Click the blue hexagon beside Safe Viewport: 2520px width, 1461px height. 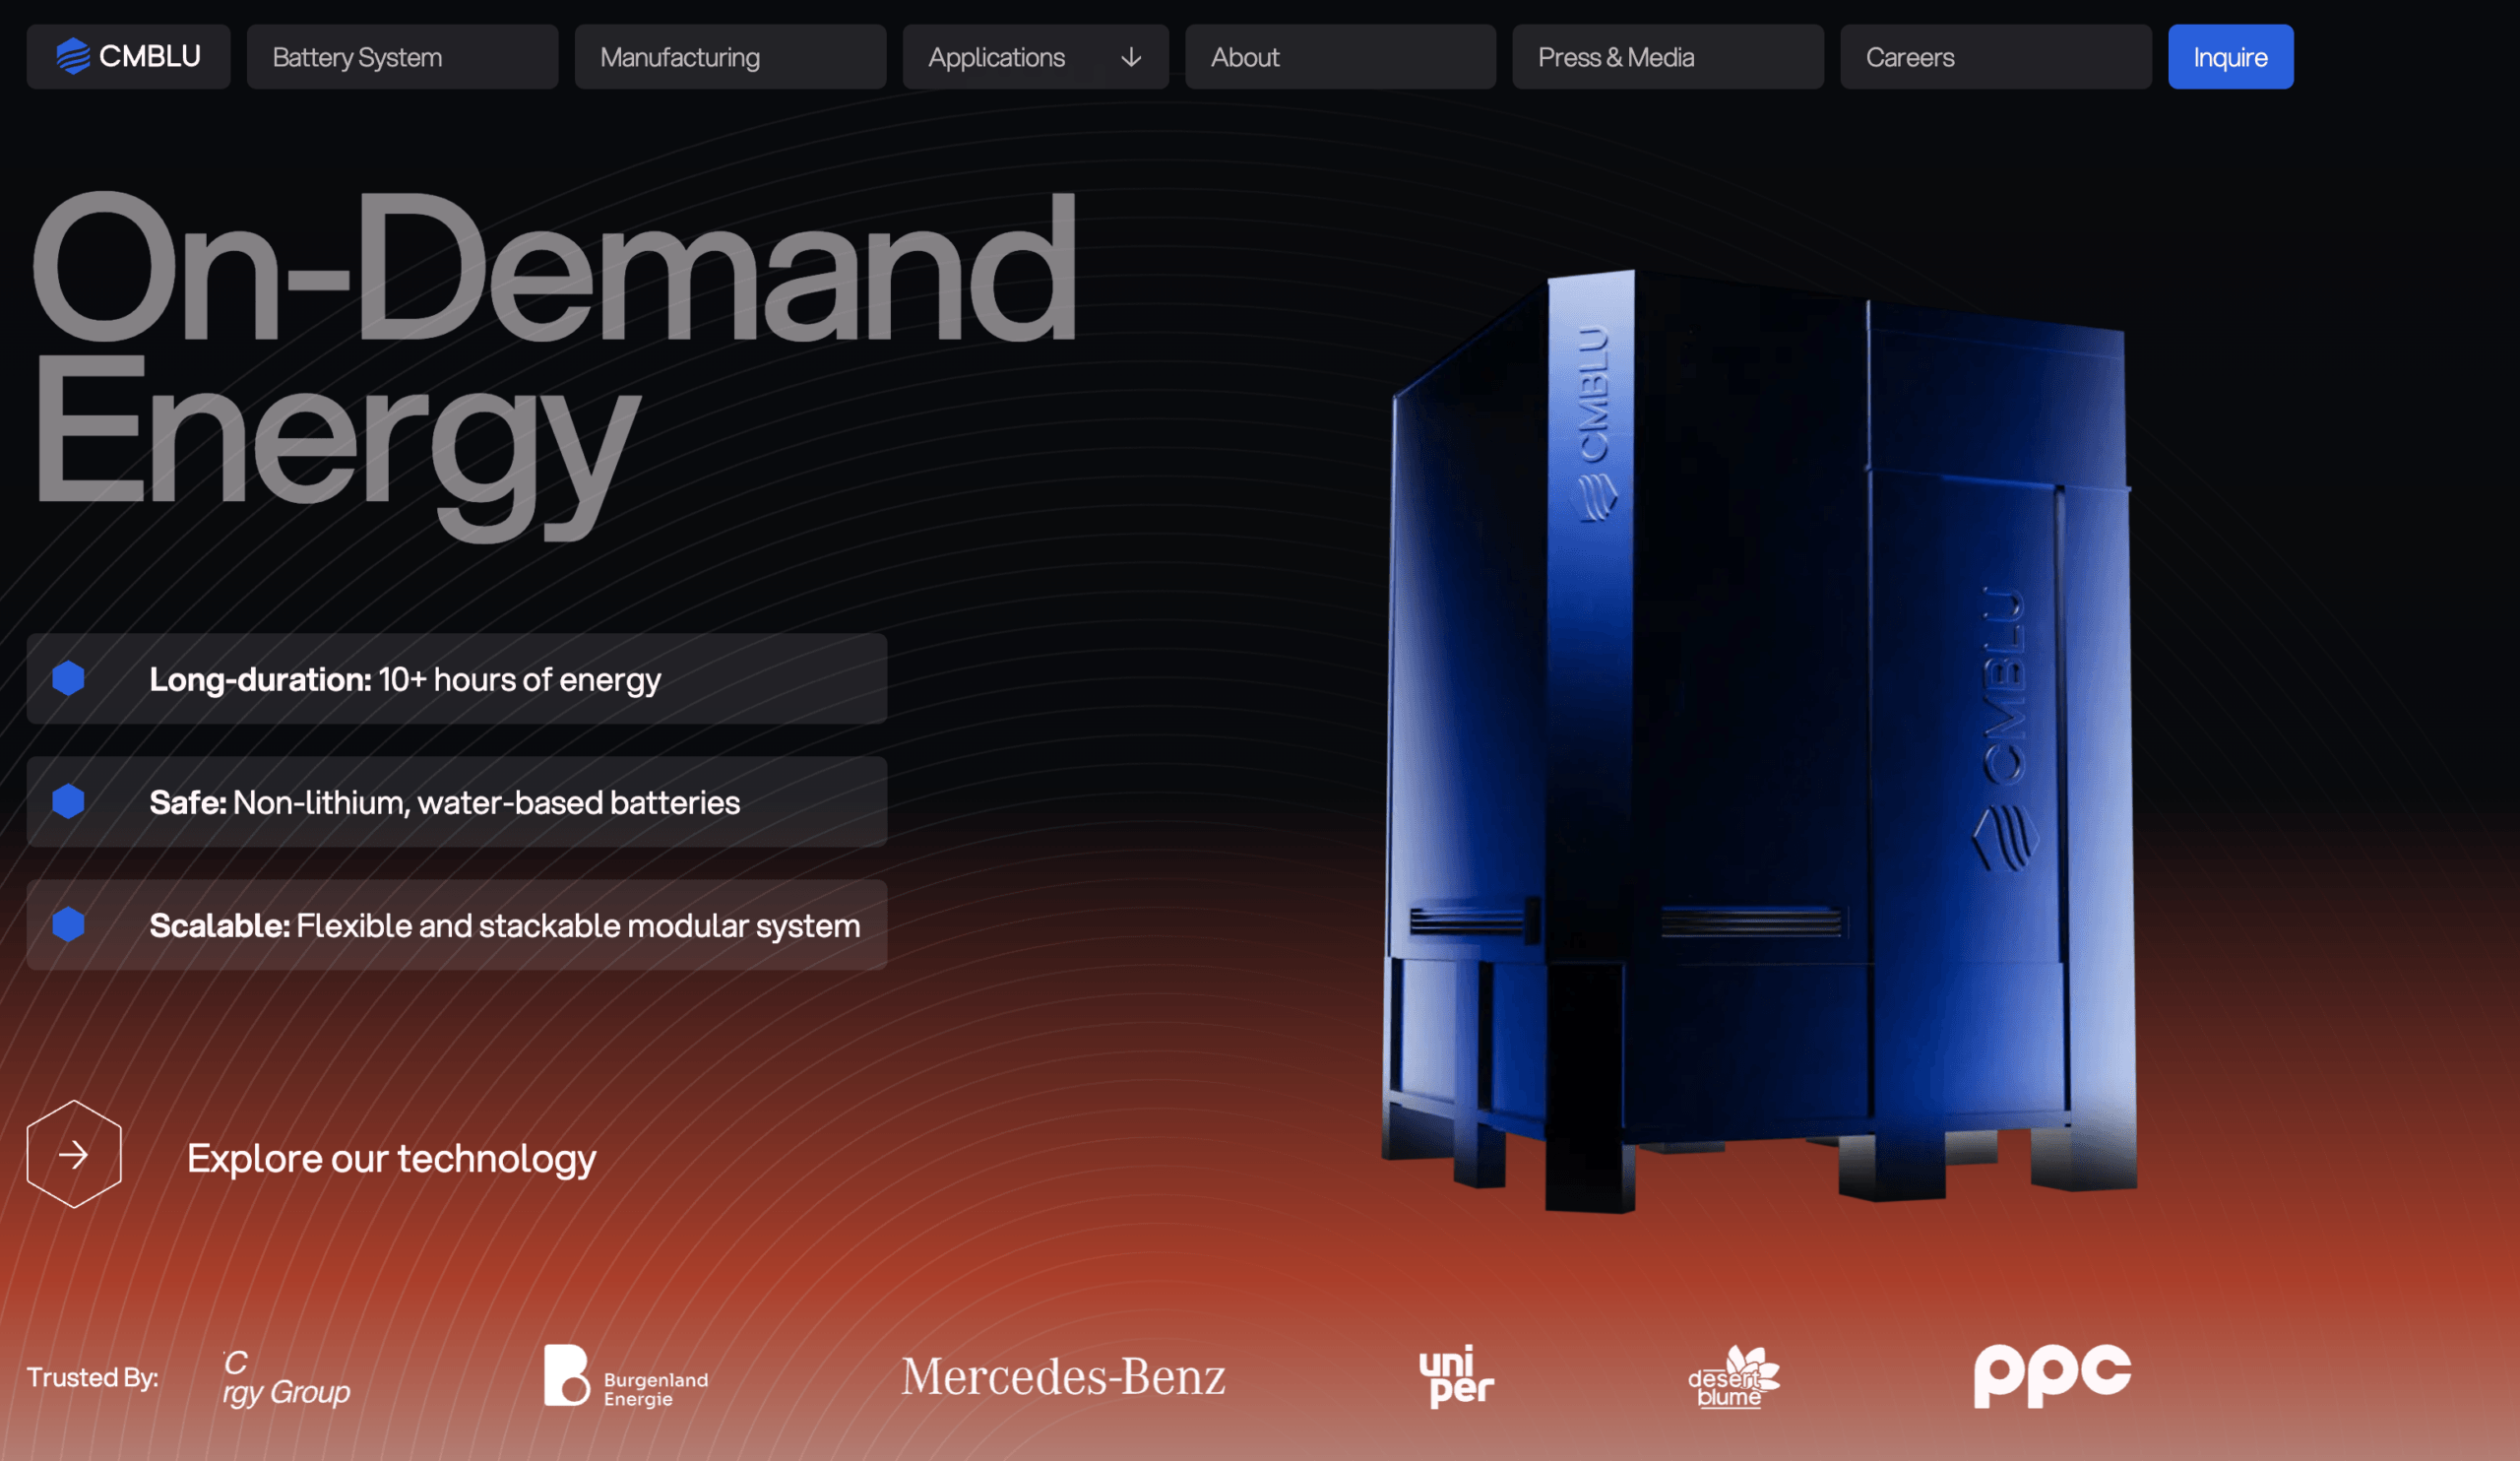pos(68,801)
